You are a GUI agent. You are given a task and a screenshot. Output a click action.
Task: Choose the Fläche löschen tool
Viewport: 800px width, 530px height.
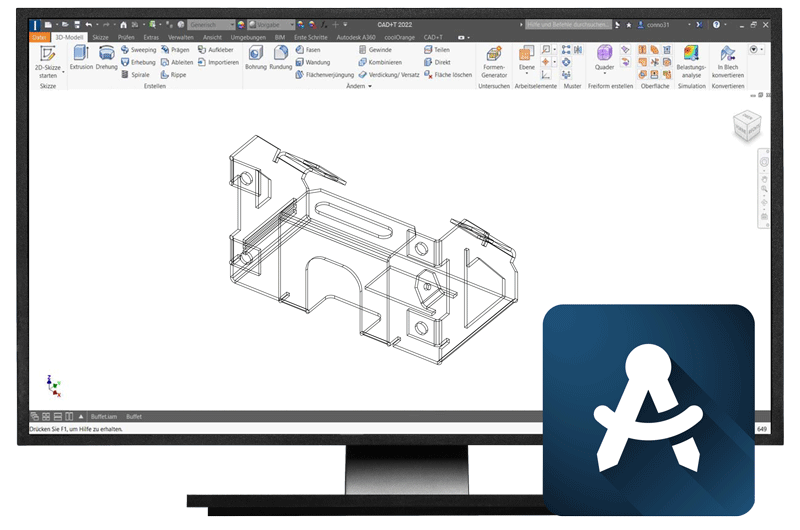click(448, 74)
